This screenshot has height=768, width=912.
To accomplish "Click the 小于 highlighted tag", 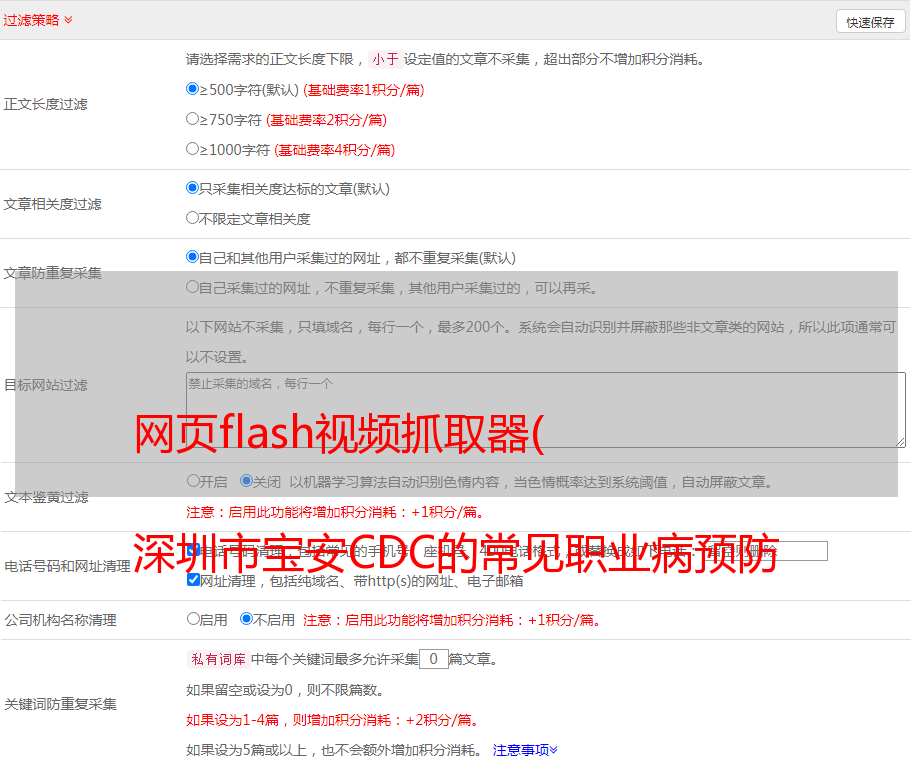I will tap(385, 59).
